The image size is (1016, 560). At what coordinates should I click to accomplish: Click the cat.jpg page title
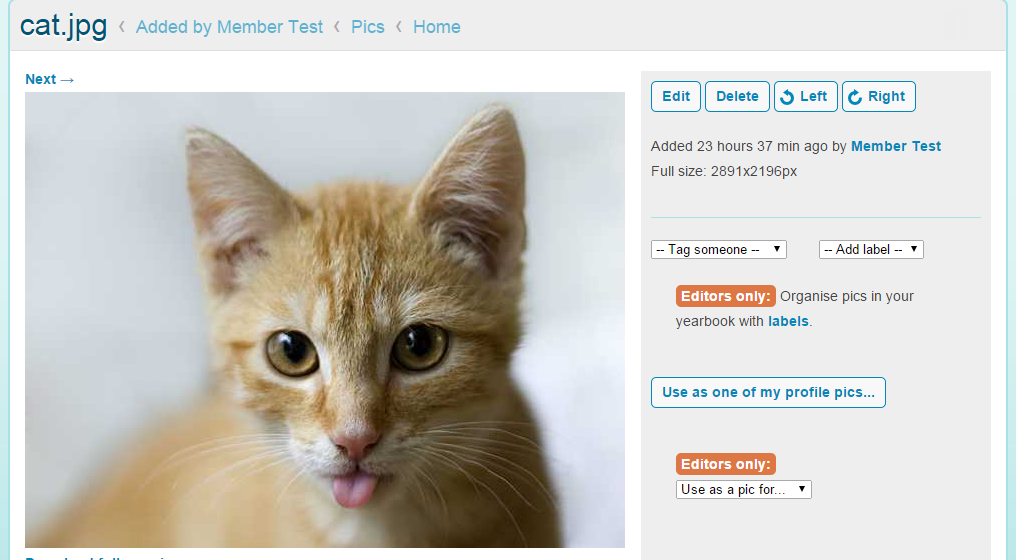click(x=63, y=26)
